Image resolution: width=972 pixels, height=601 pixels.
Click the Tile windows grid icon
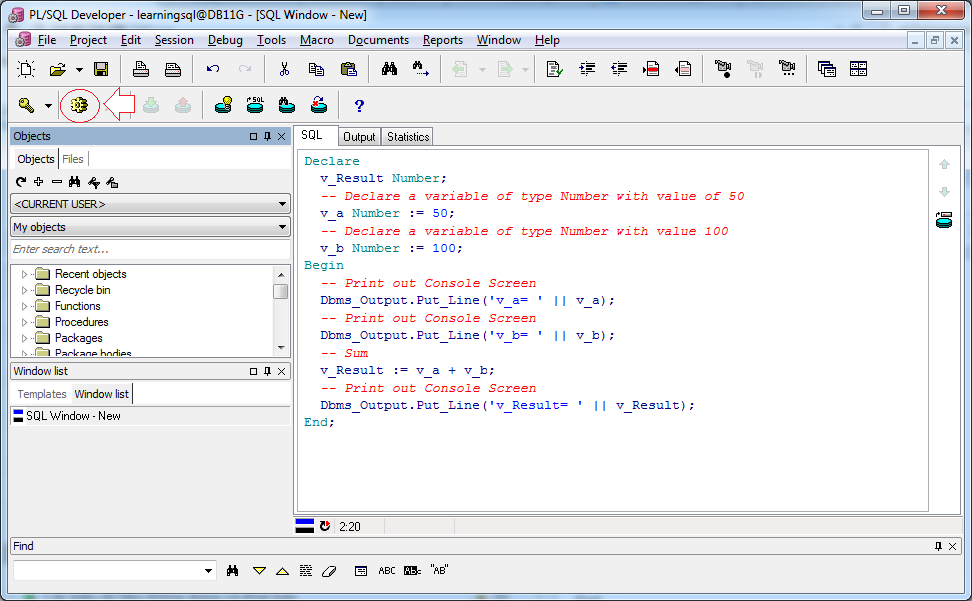click(x=859, y=69)
